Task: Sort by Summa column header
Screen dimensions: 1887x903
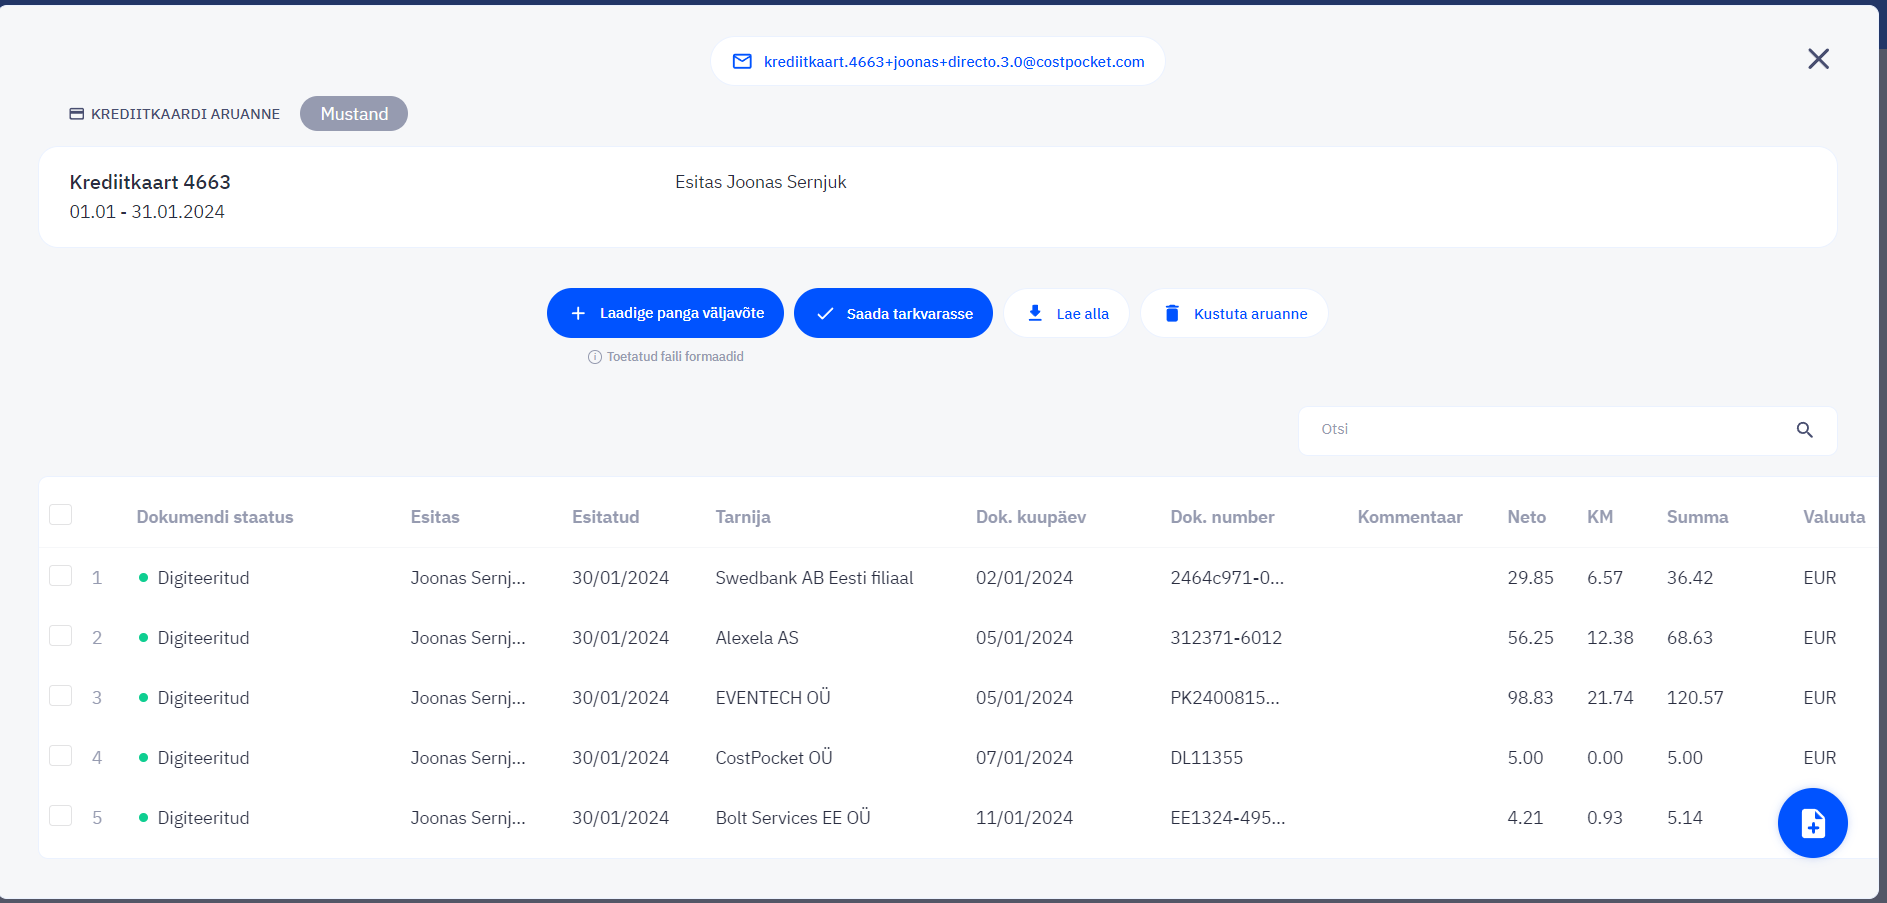Action: coord(1697,517)
